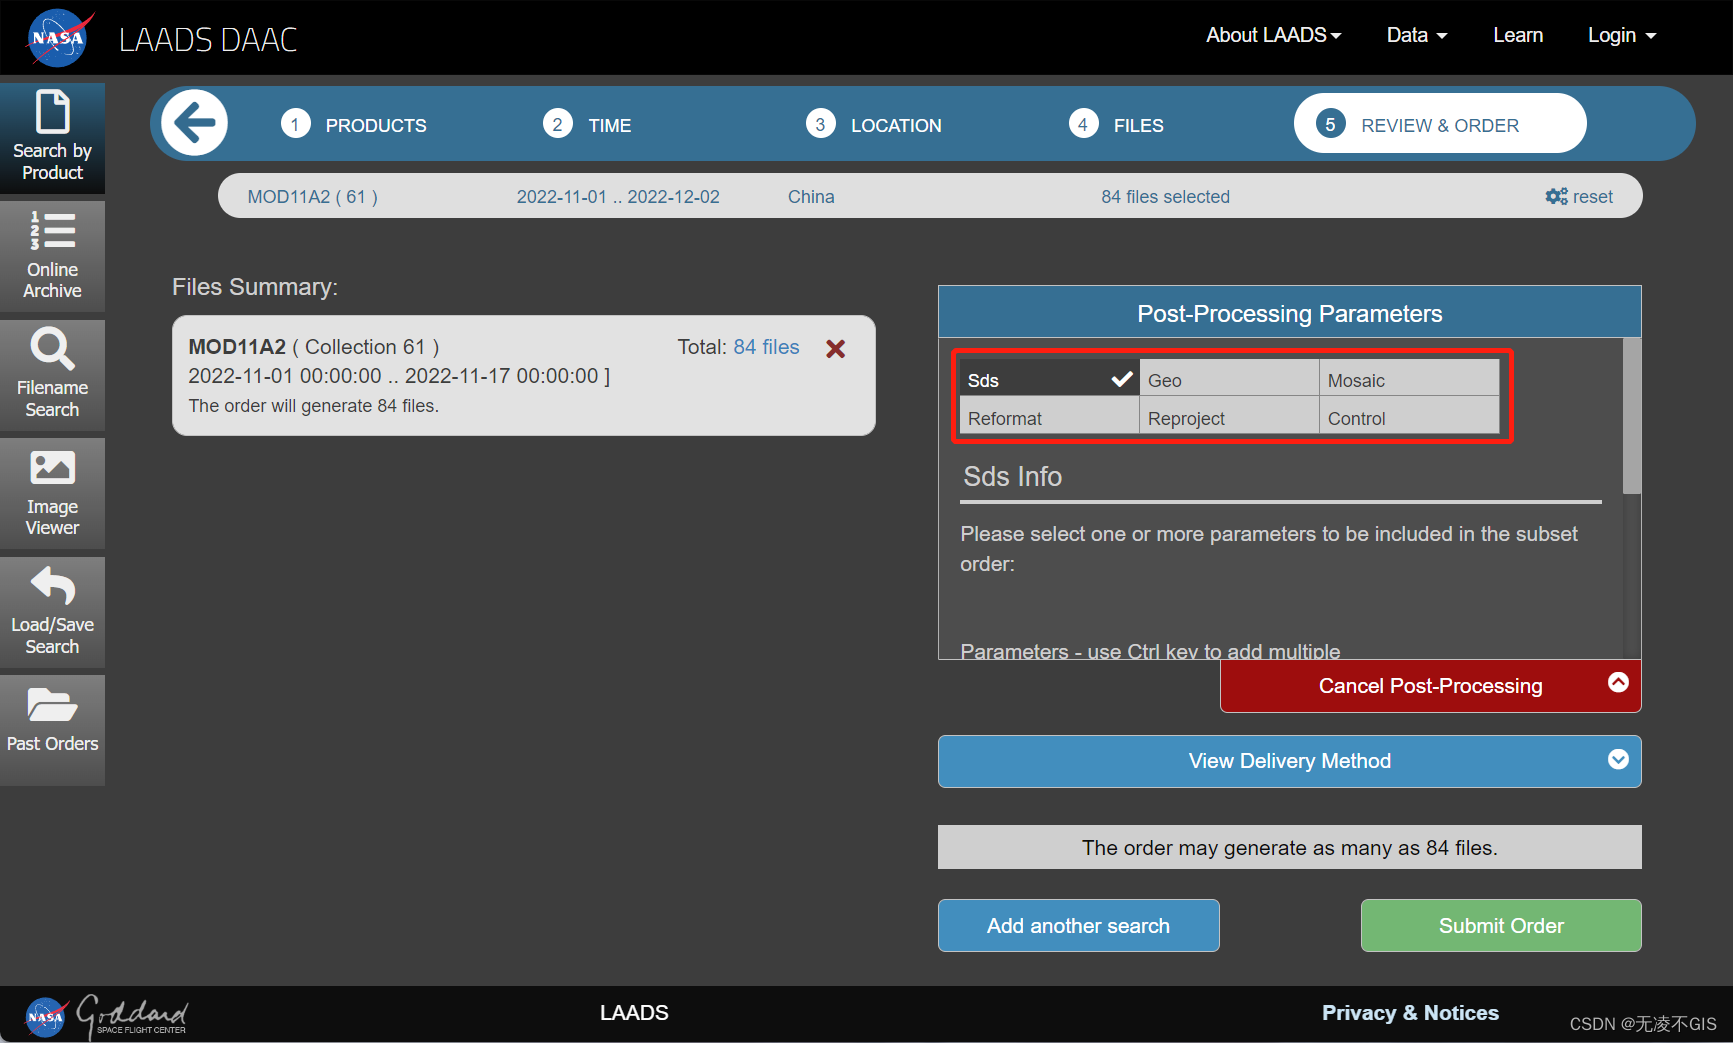
Task: Click the NASA logo in header
Action: coord(58,38)
